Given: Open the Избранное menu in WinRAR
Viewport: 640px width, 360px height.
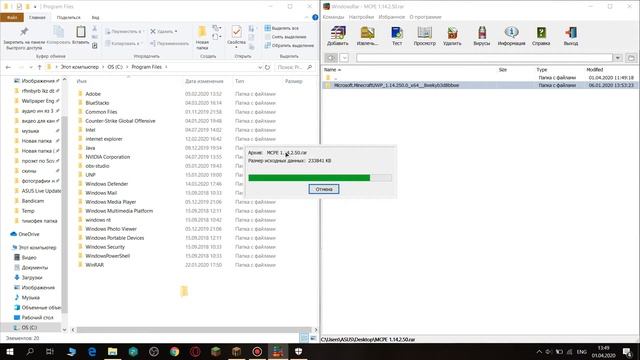Looking at the screenshot, I should 391,17.
